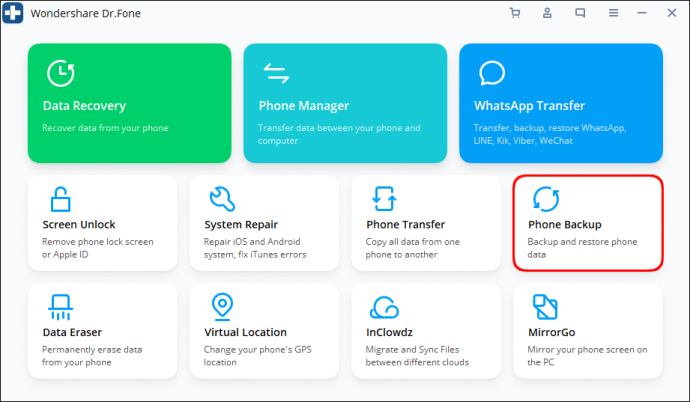Click the WhatsApp Transfer speech bubble icon

(x=492, y=73)
